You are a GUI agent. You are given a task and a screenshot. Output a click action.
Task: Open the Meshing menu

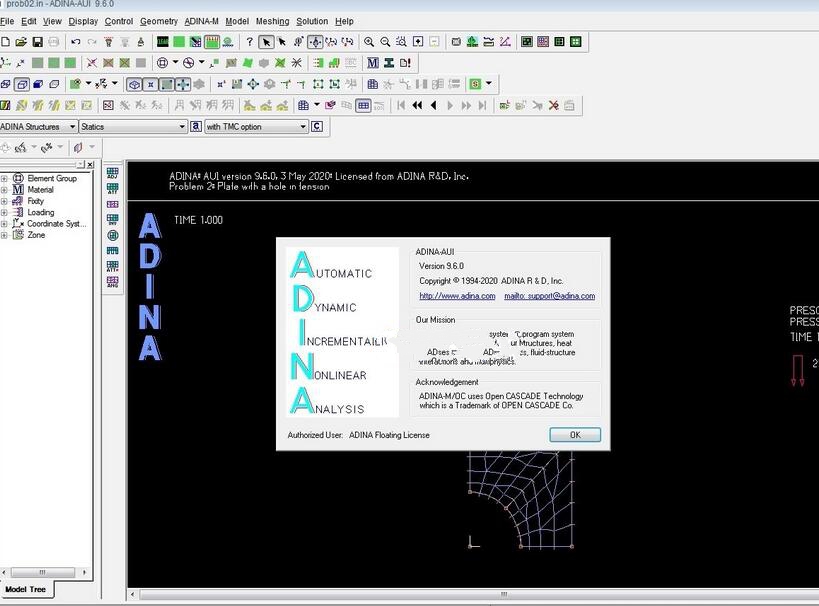(272, 21)
